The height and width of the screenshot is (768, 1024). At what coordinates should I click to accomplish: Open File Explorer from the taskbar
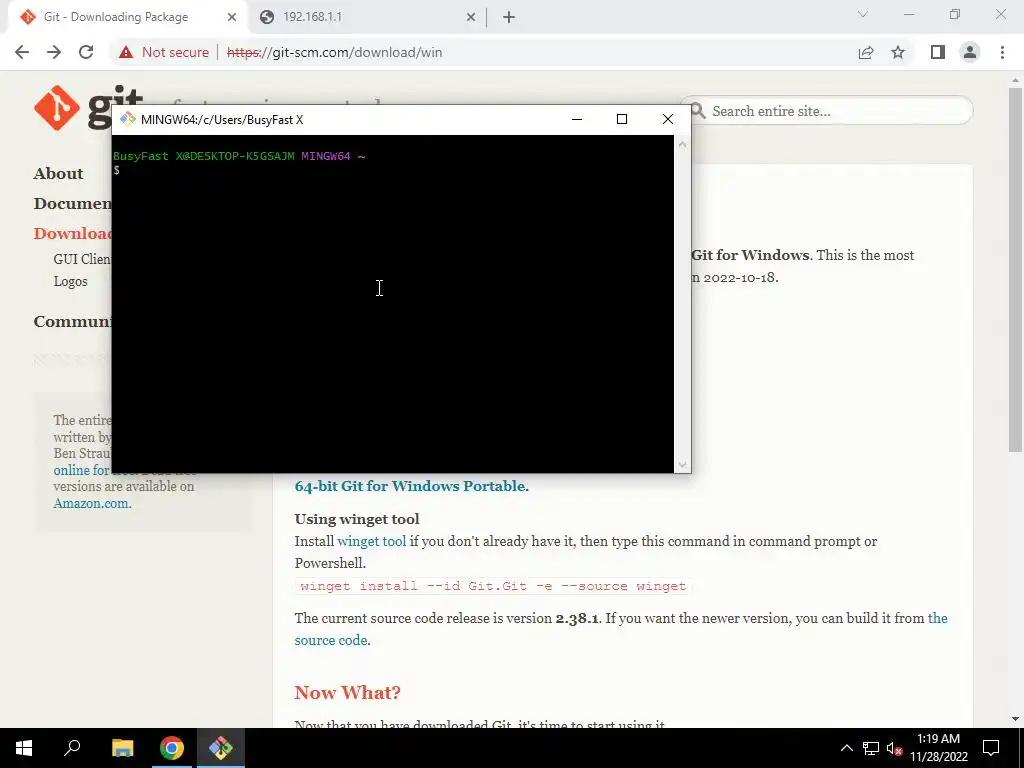point(122,748)
